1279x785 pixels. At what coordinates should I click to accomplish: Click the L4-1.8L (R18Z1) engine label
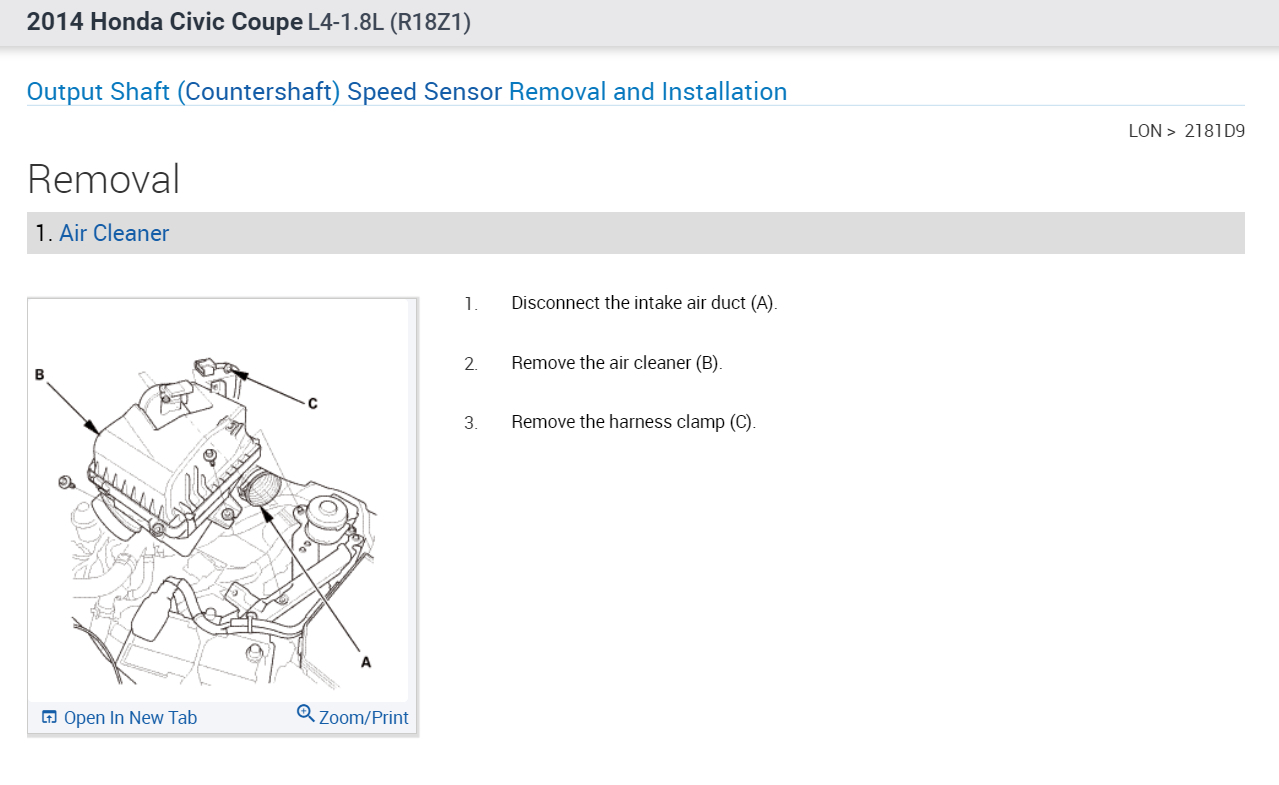click(390, 22)
